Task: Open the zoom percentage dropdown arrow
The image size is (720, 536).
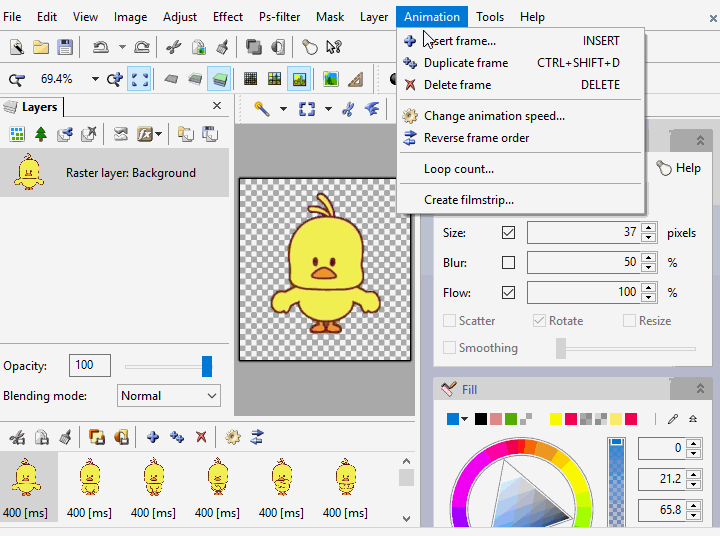Action: (95, 79)
